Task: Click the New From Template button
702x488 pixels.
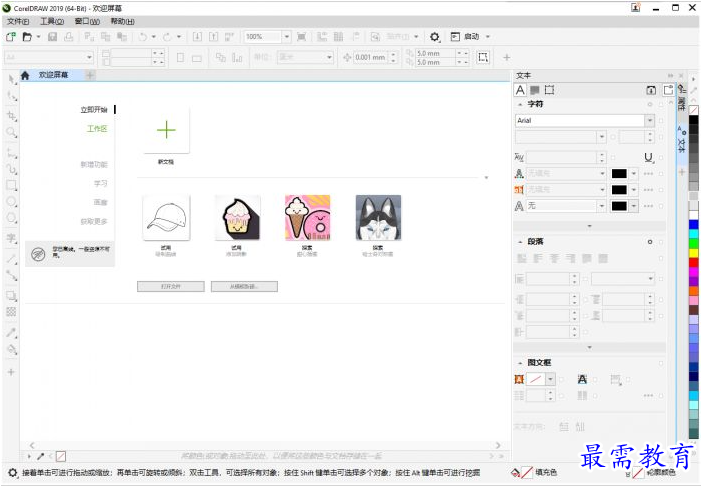Action: pos(244,287)
